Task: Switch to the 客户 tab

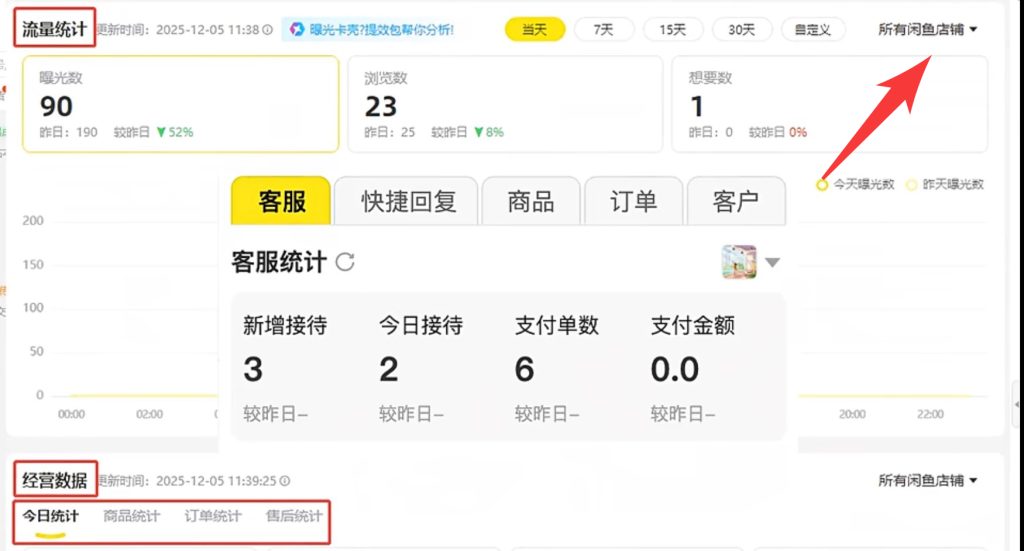Action: click(x=736, y=201)
